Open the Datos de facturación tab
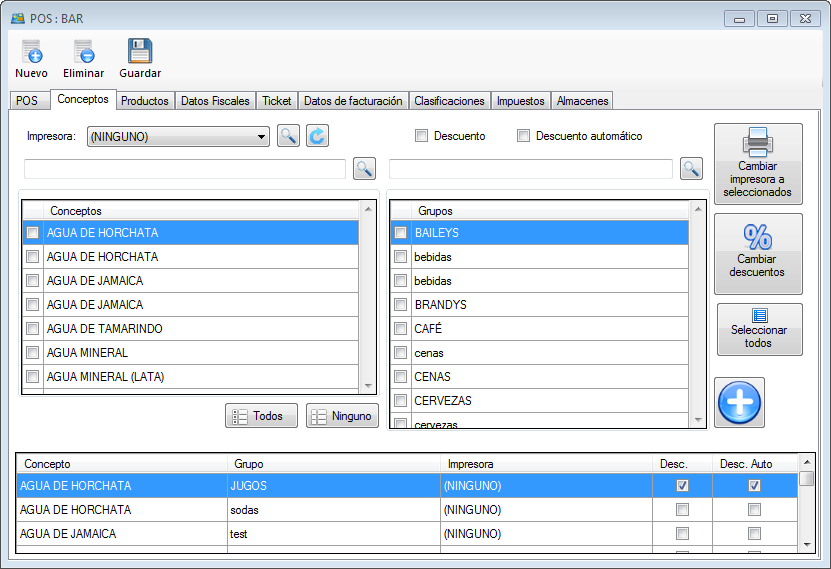The width and height of the screenshot is (831, 569). click(x=353, y=101)
